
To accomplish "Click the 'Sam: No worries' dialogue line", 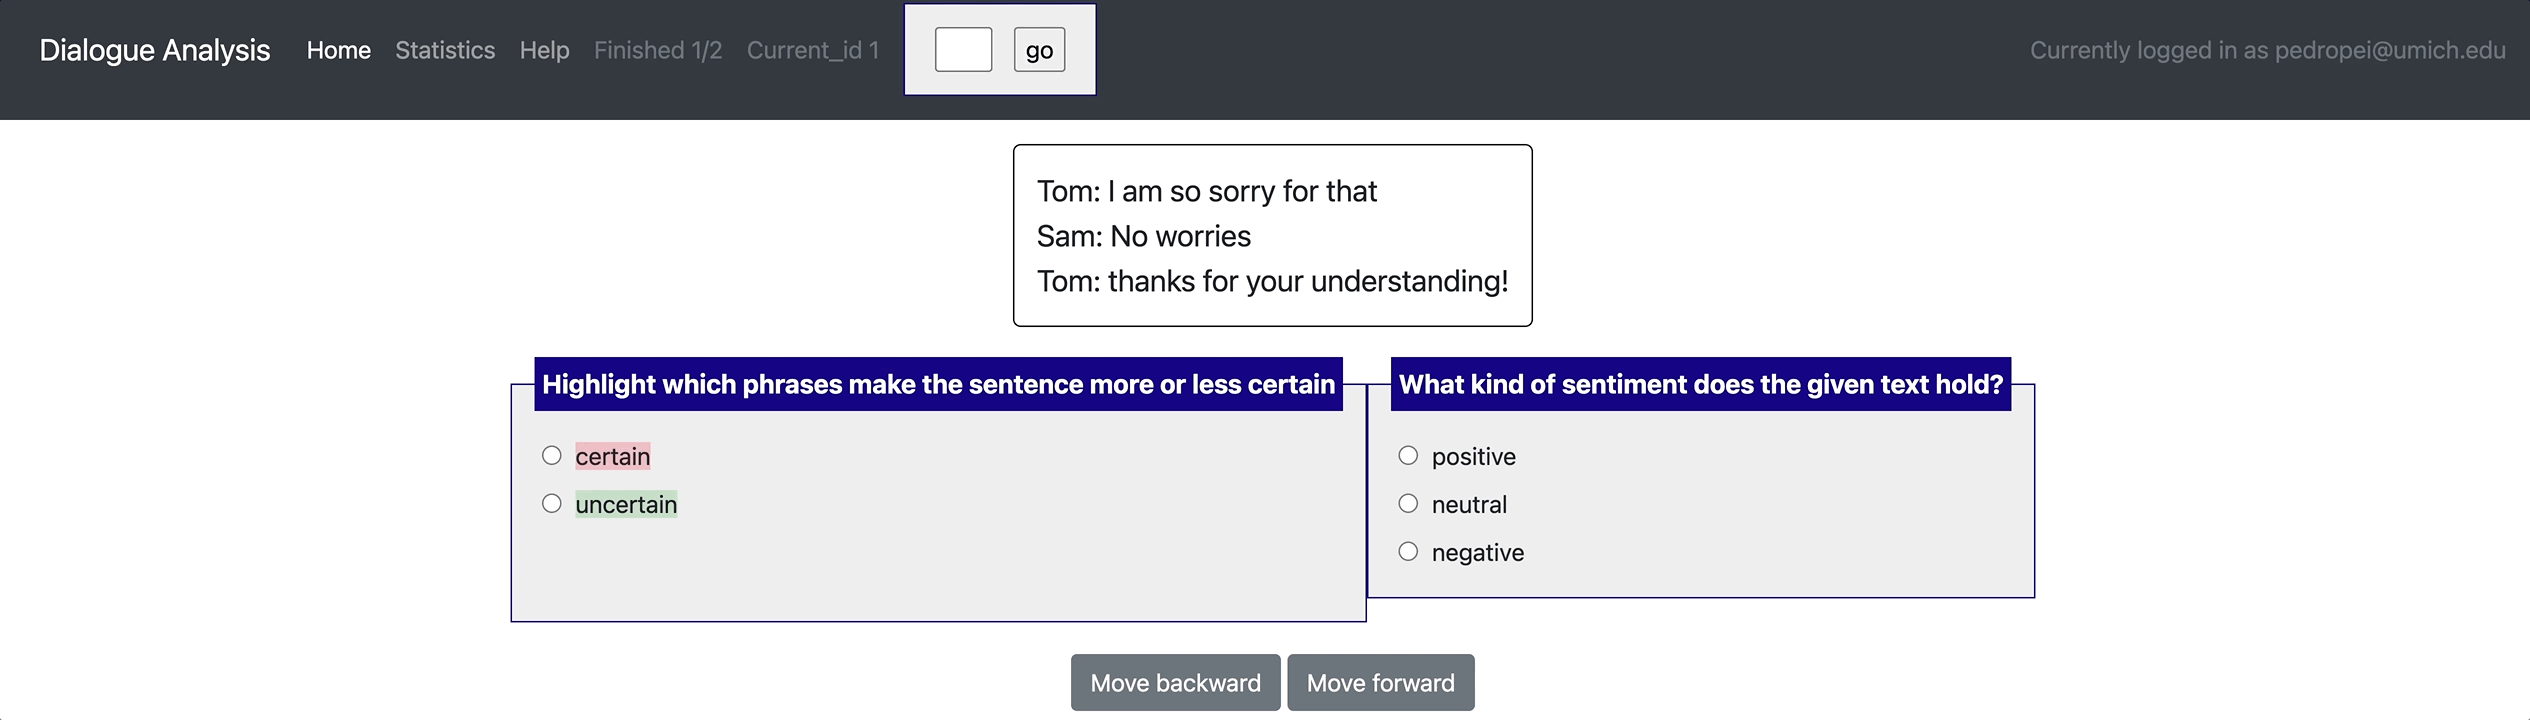I will coord(1143,236).
